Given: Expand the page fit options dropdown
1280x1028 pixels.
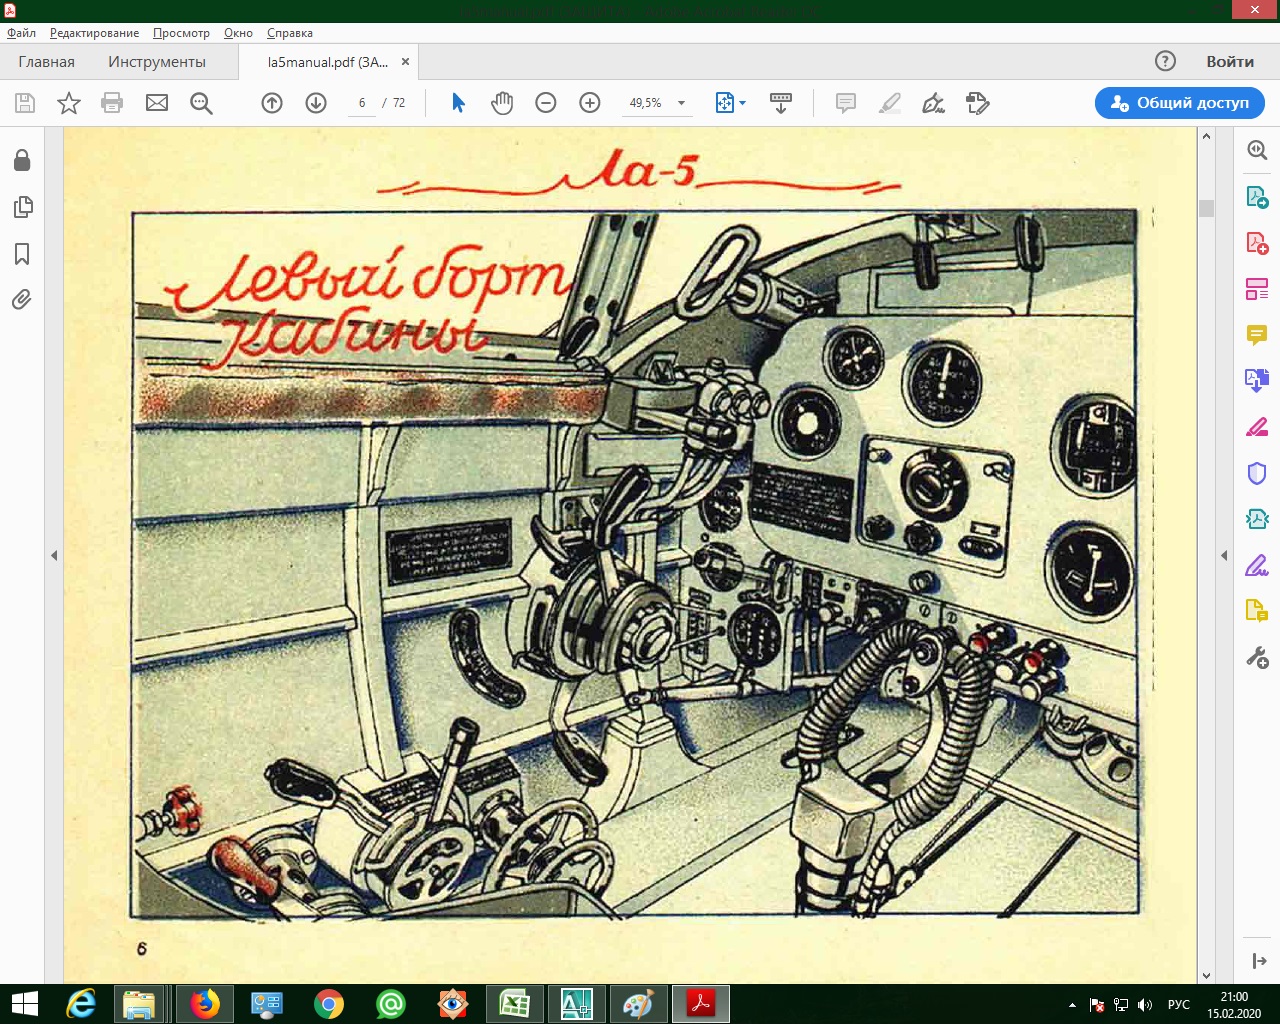Looking at the screenshot, I should point(742,103).
